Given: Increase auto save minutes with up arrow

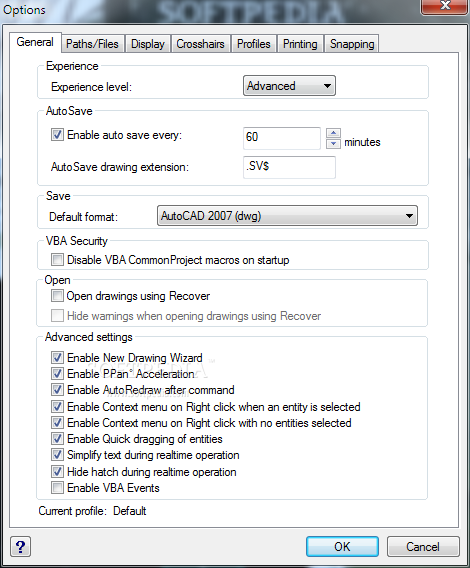Looking at the screenshot, I should tap(333, 133).
